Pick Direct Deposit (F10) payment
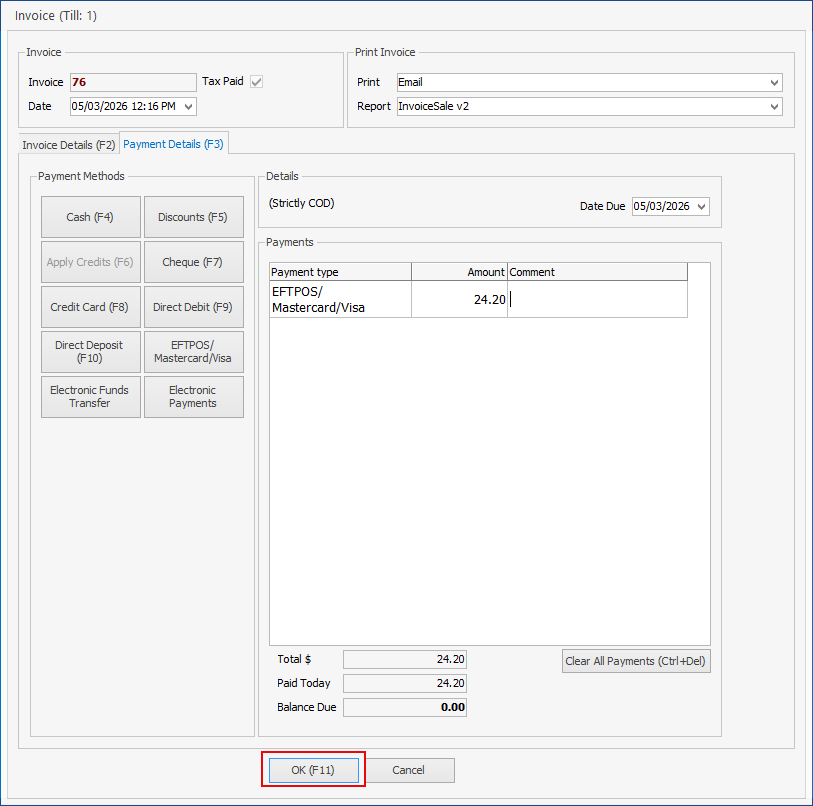 [x=90, y=352]
